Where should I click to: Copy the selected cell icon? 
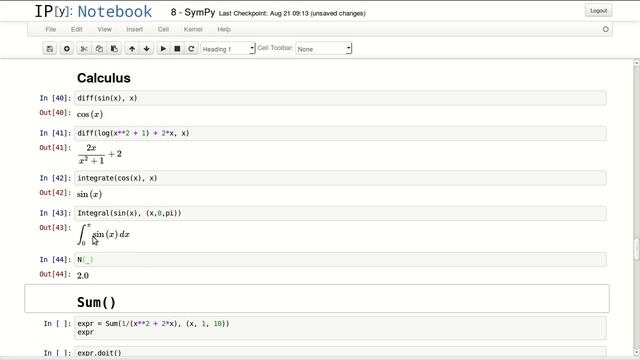coord(99,49)
